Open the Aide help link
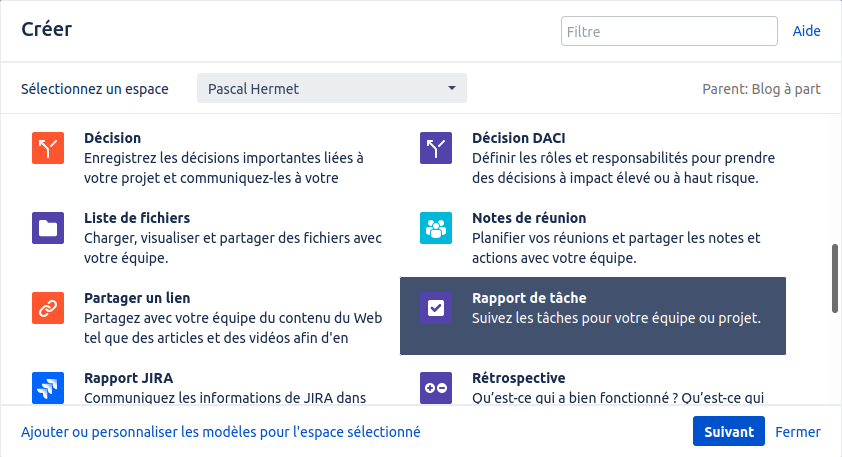Image resolution: width=842 pixels, height=457 pixels. (x=806, y=31)
